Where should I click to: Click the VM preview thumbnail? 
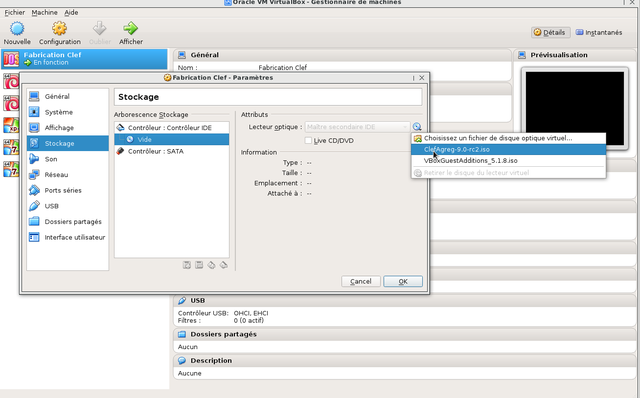pyautogui.click(x=575, y=109)
